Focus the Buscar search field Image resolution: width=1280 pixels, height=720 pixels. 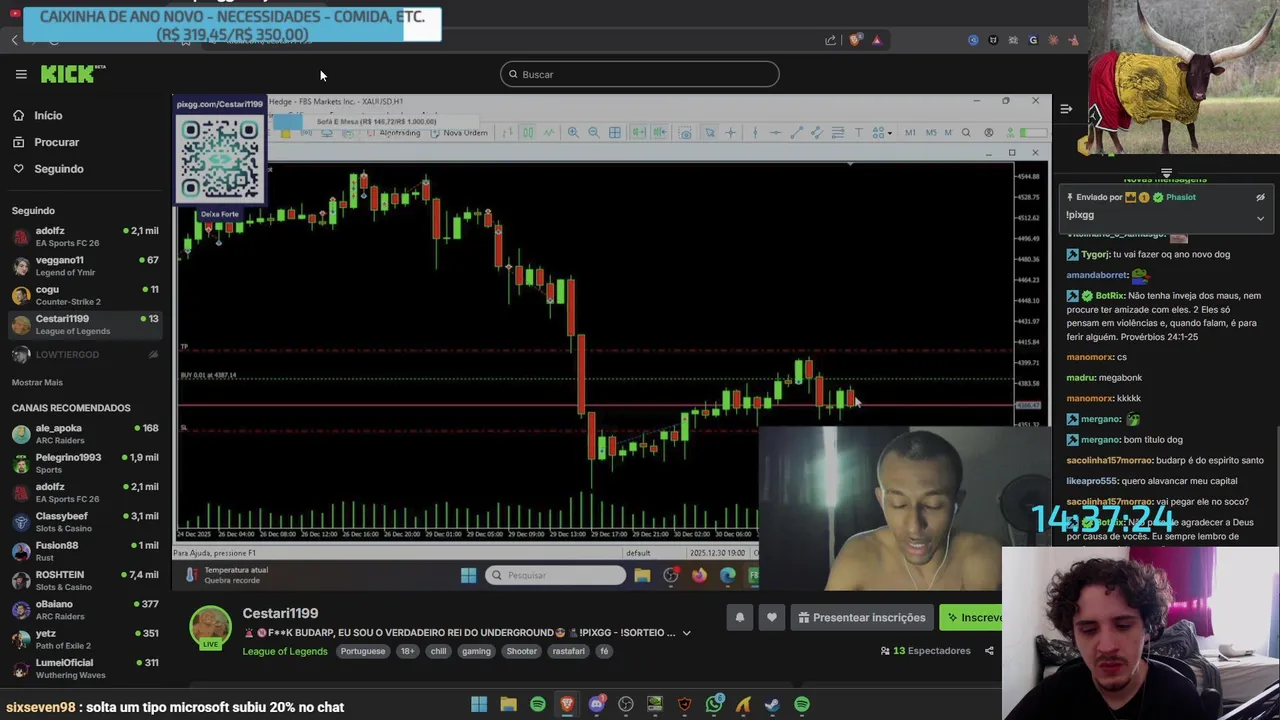[640, 74]
